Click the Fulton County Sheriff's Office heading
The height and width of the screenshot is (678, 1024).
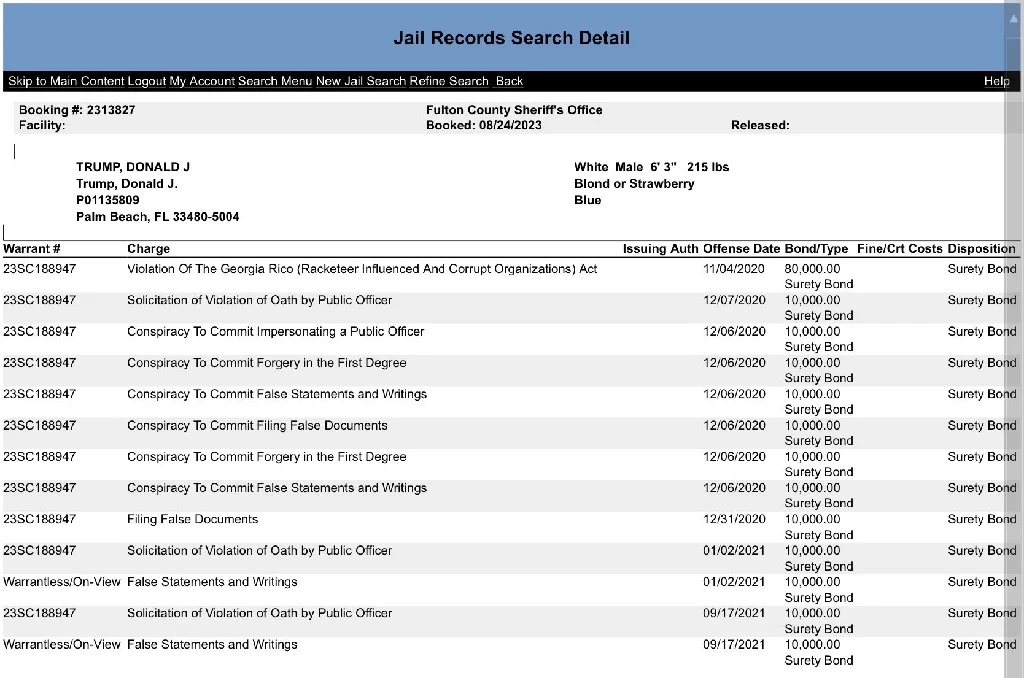tap(515, 110)
